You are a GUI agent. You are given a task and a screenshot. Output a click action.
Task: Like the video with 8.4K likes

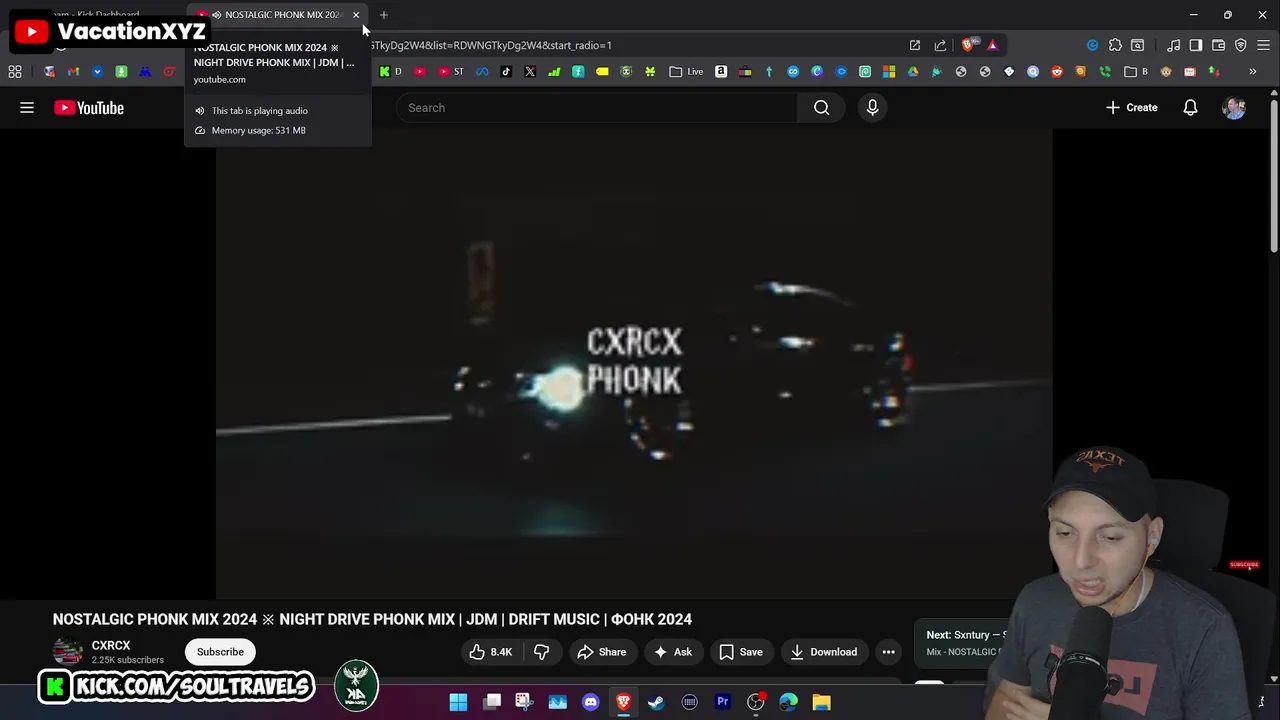pyautogui.click(x=491, y=652)
